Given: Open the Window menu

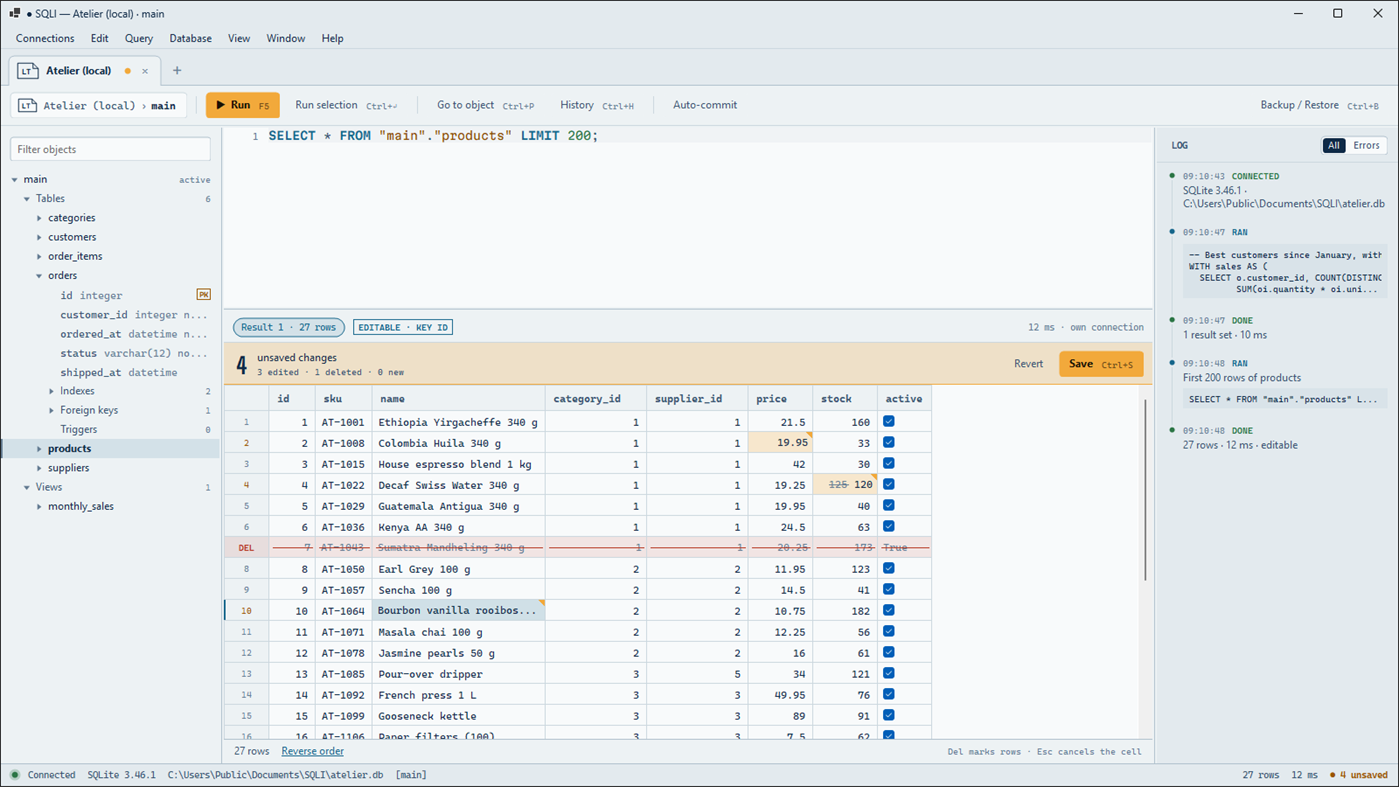Looking at the screenshot, I should pos(285,38).
